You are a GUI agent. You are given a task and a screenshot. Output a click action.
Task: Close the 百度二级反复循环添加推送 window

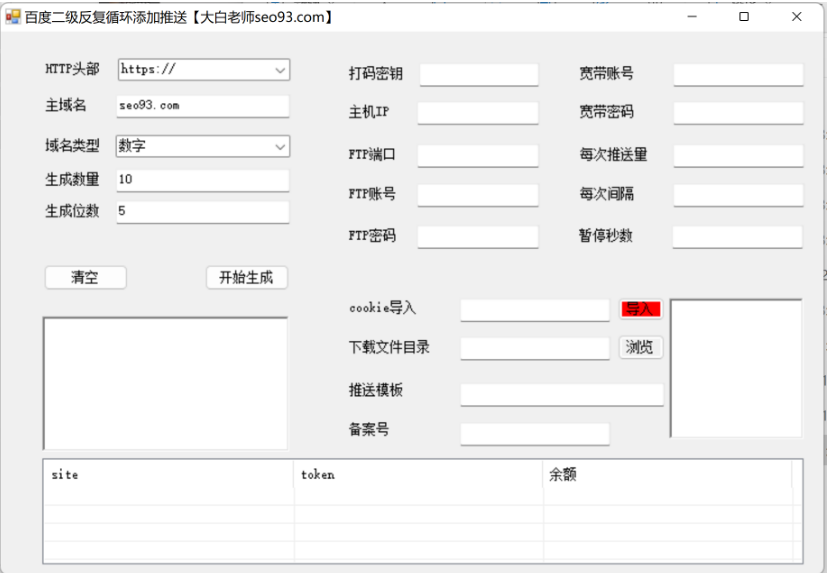click(797, 17)
